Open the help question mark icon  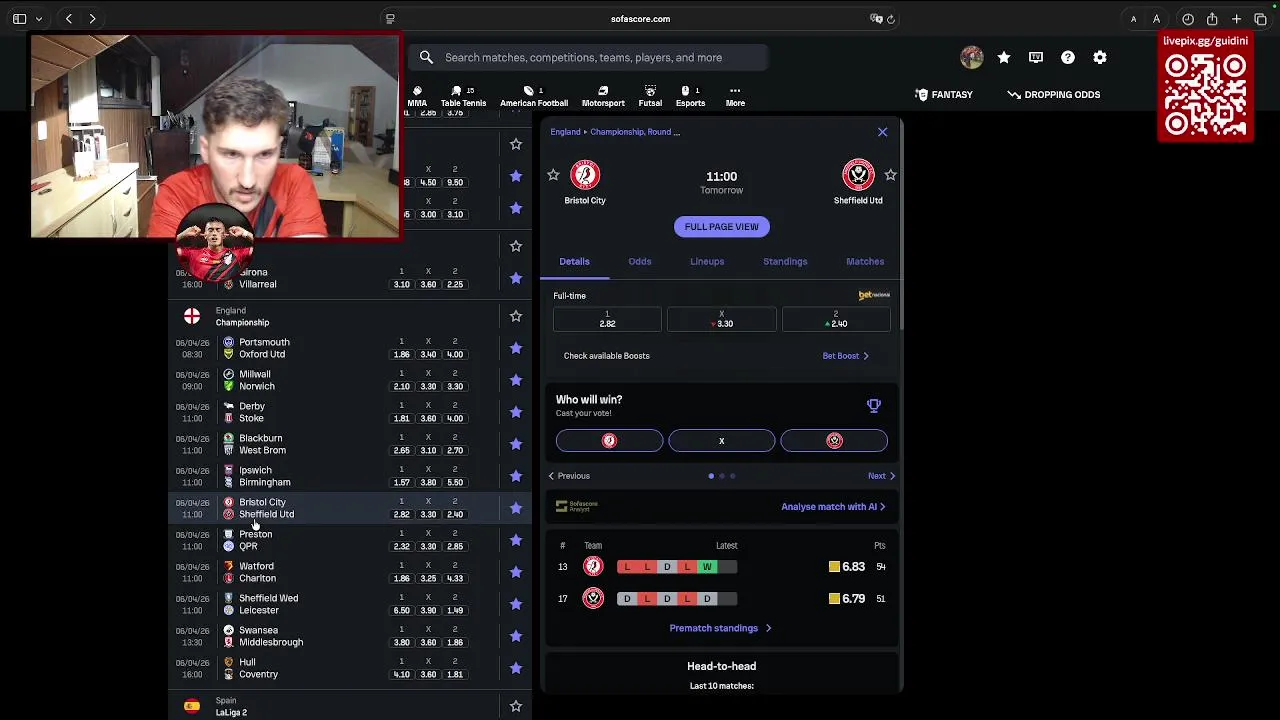point(1068,57)
